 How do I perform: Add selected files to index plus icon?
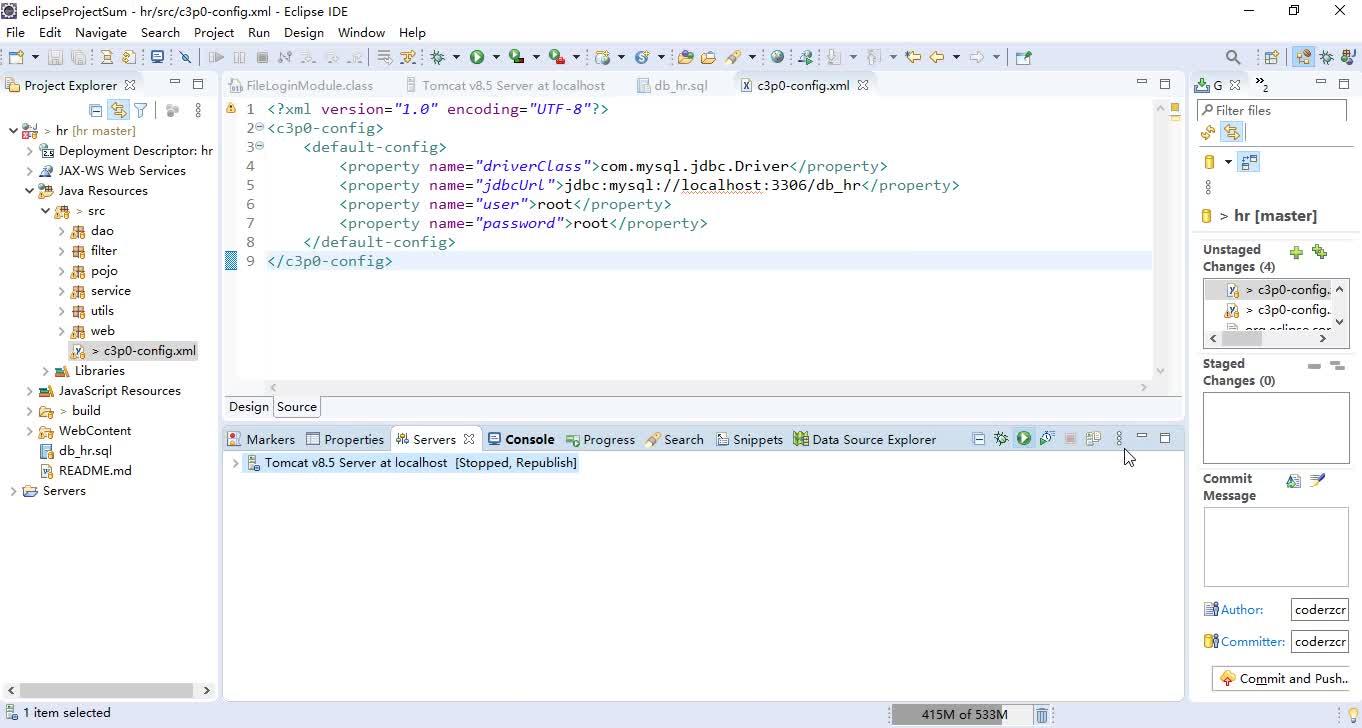(1296, 252)
